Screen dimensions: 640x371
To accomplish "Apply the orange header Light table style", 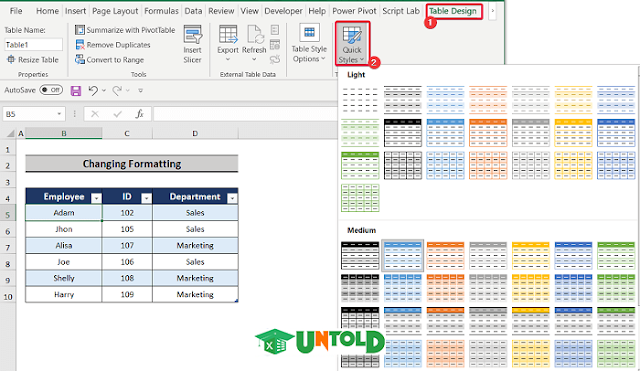I will pos(488,133).
